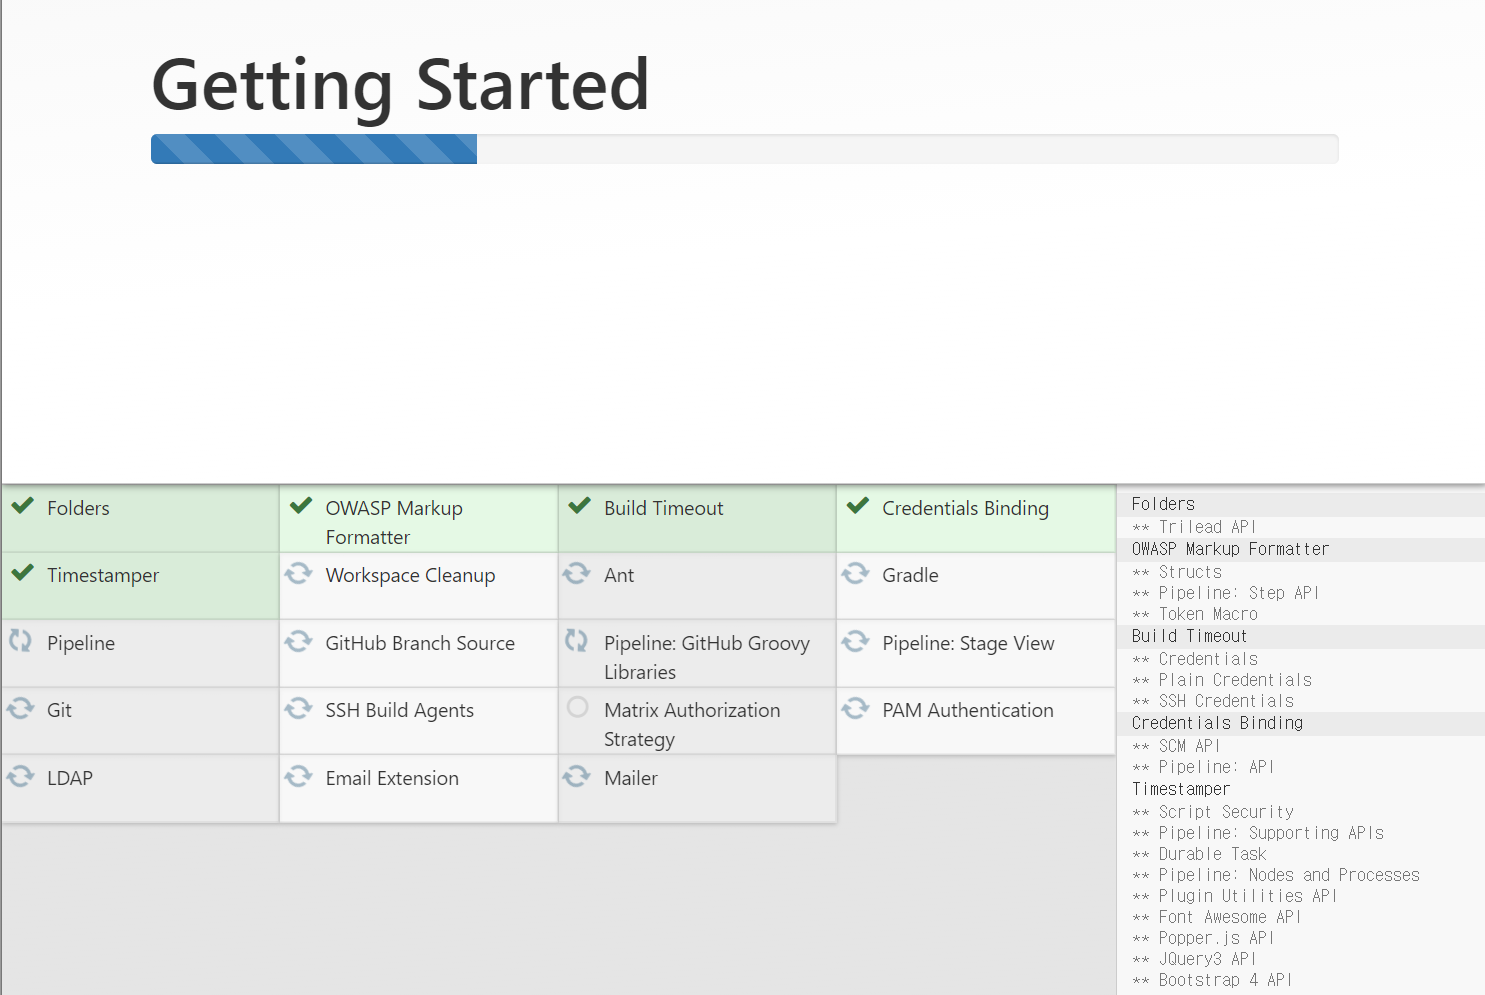The width and height of the screenshot is (1485, 995).
Task: Click the green checkmark next to Folders
Action: [x=23, y=506]
